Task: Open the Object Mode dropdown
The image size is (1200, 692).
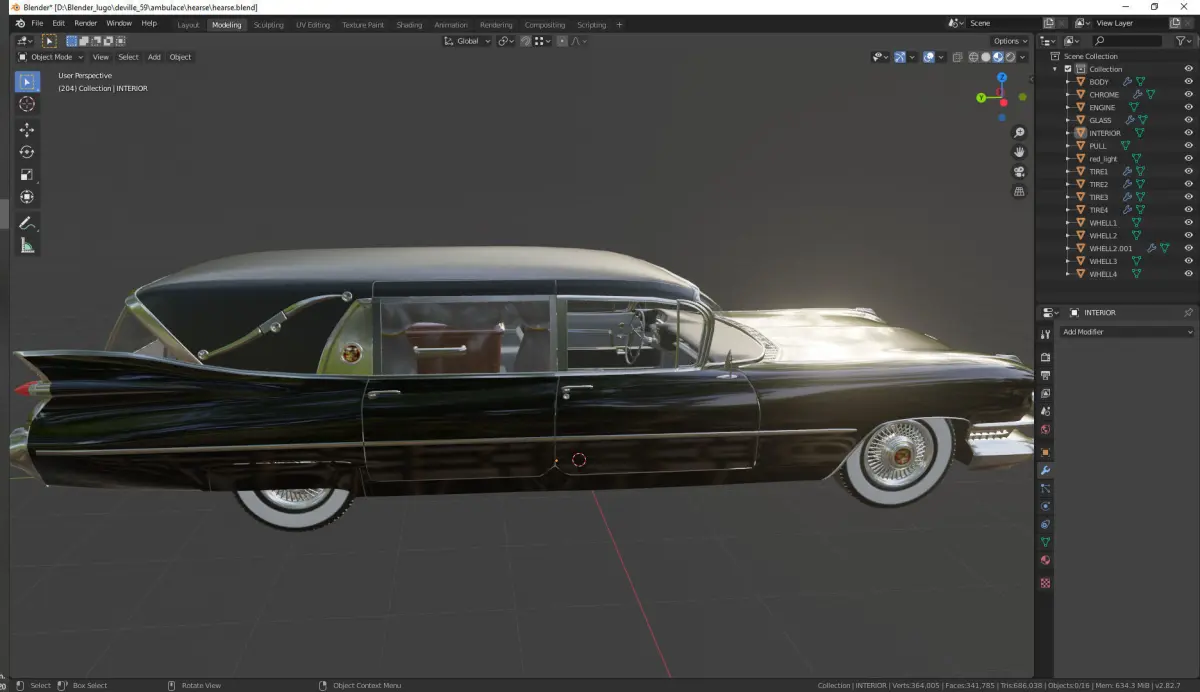Action: [50, 57]
